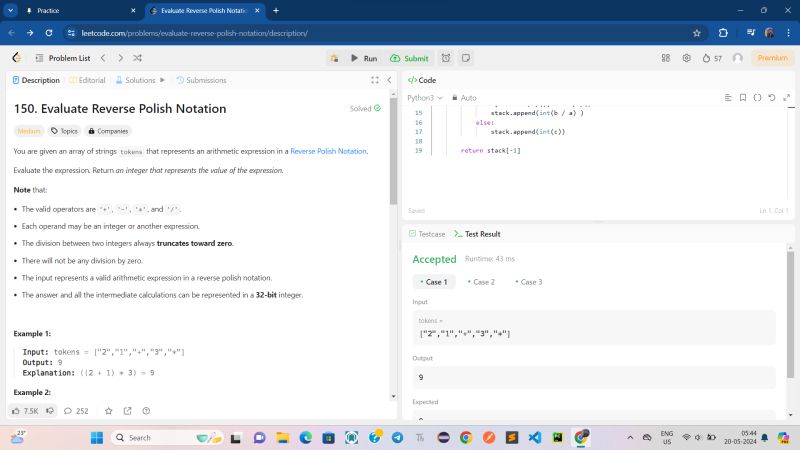Star this problem as favorite
The width and height of the screenshot is (800, 450).
(x=108, y=410)
